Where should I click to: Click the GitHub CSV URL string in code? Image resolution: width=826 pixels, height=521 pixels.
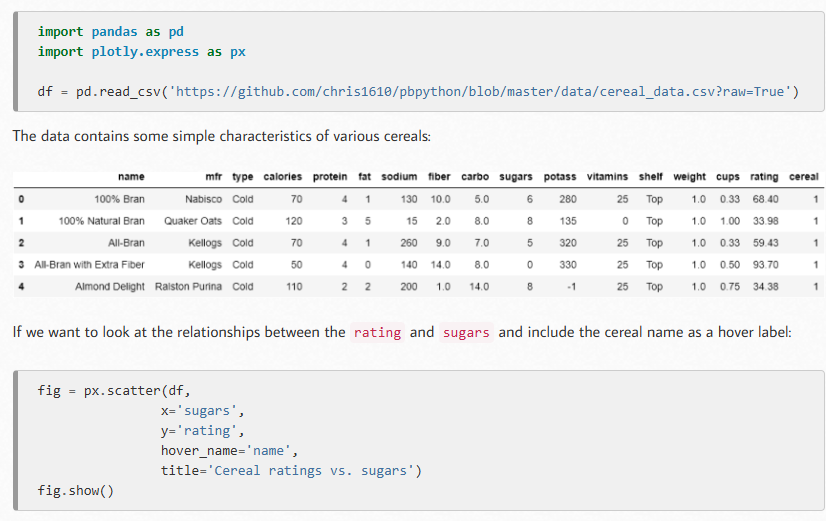click(484, 92)
